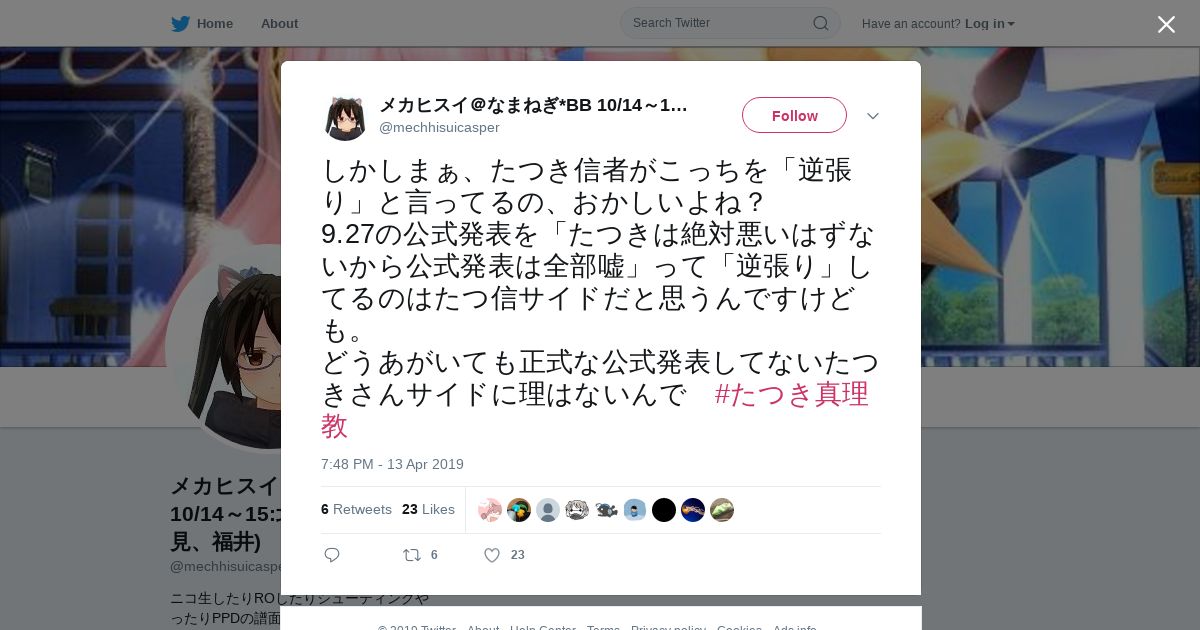1200x630 pixels.
Task: Click the solid black liker avatar
Action: pos(664,510)
